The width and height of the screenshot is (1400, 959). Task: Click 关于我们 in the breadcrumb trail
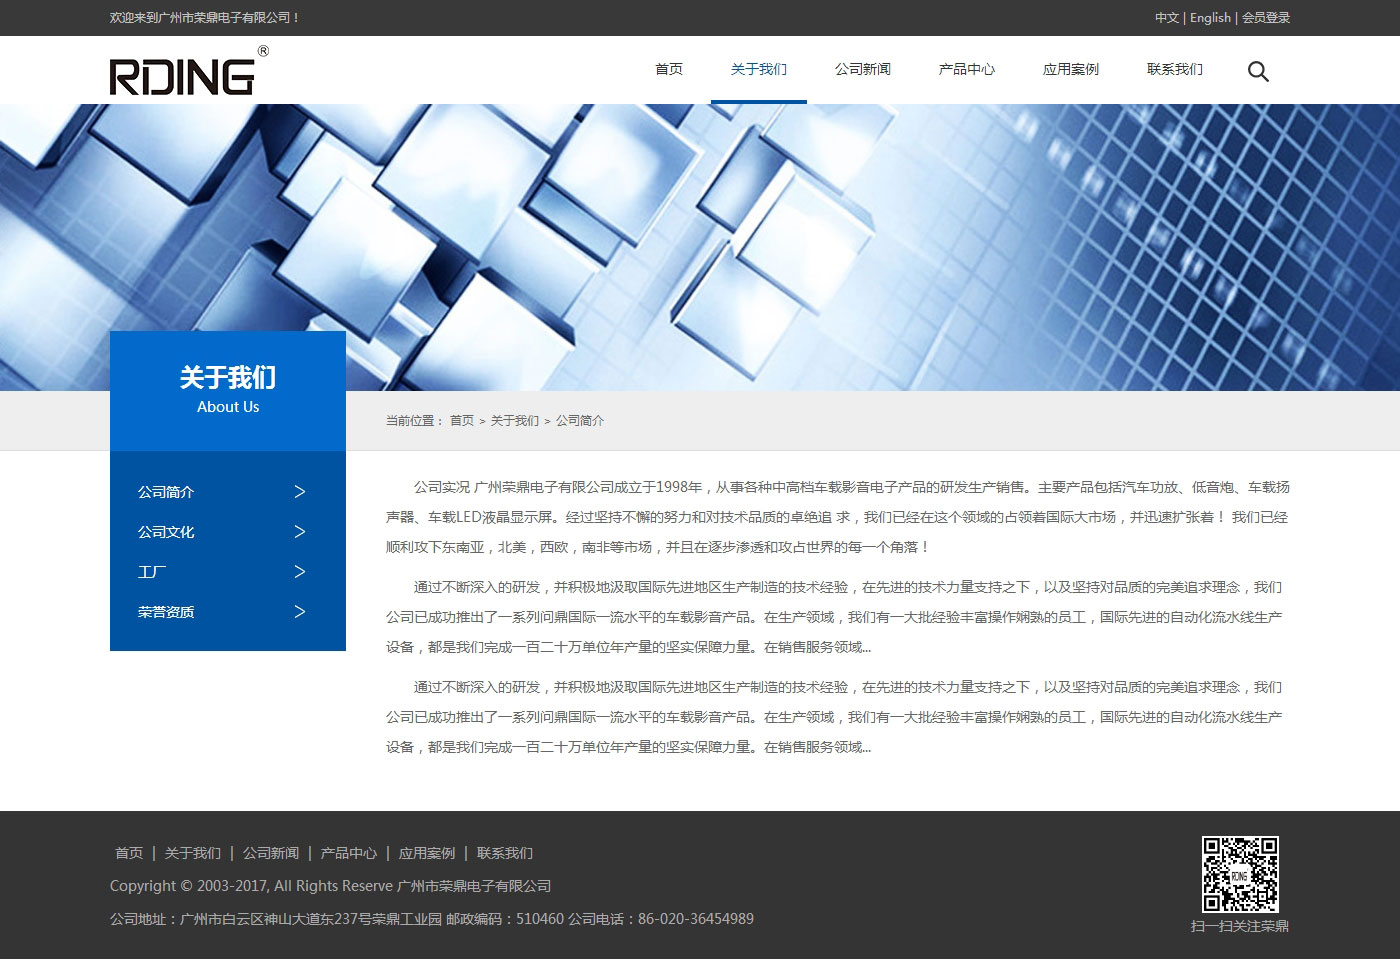[515, 421]
